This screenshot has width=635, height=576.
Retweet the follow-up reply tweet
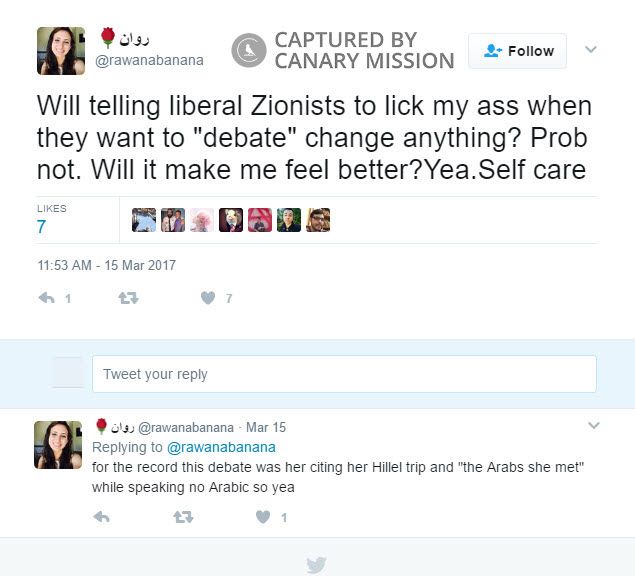tap(183, 517)
